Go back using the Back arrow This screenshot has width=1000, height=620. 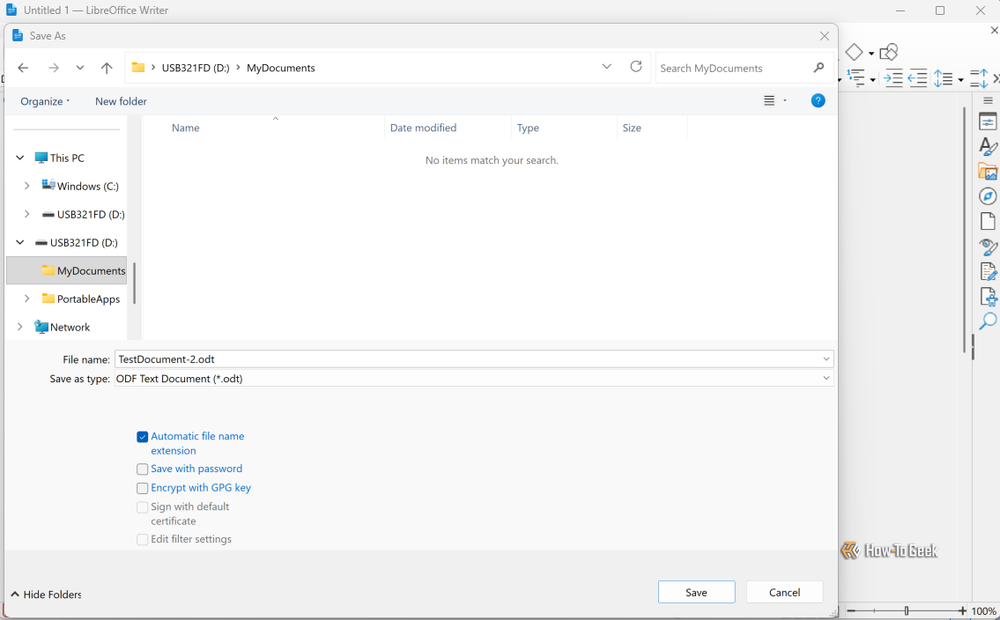pyautogui.click(x=23, y=68)
